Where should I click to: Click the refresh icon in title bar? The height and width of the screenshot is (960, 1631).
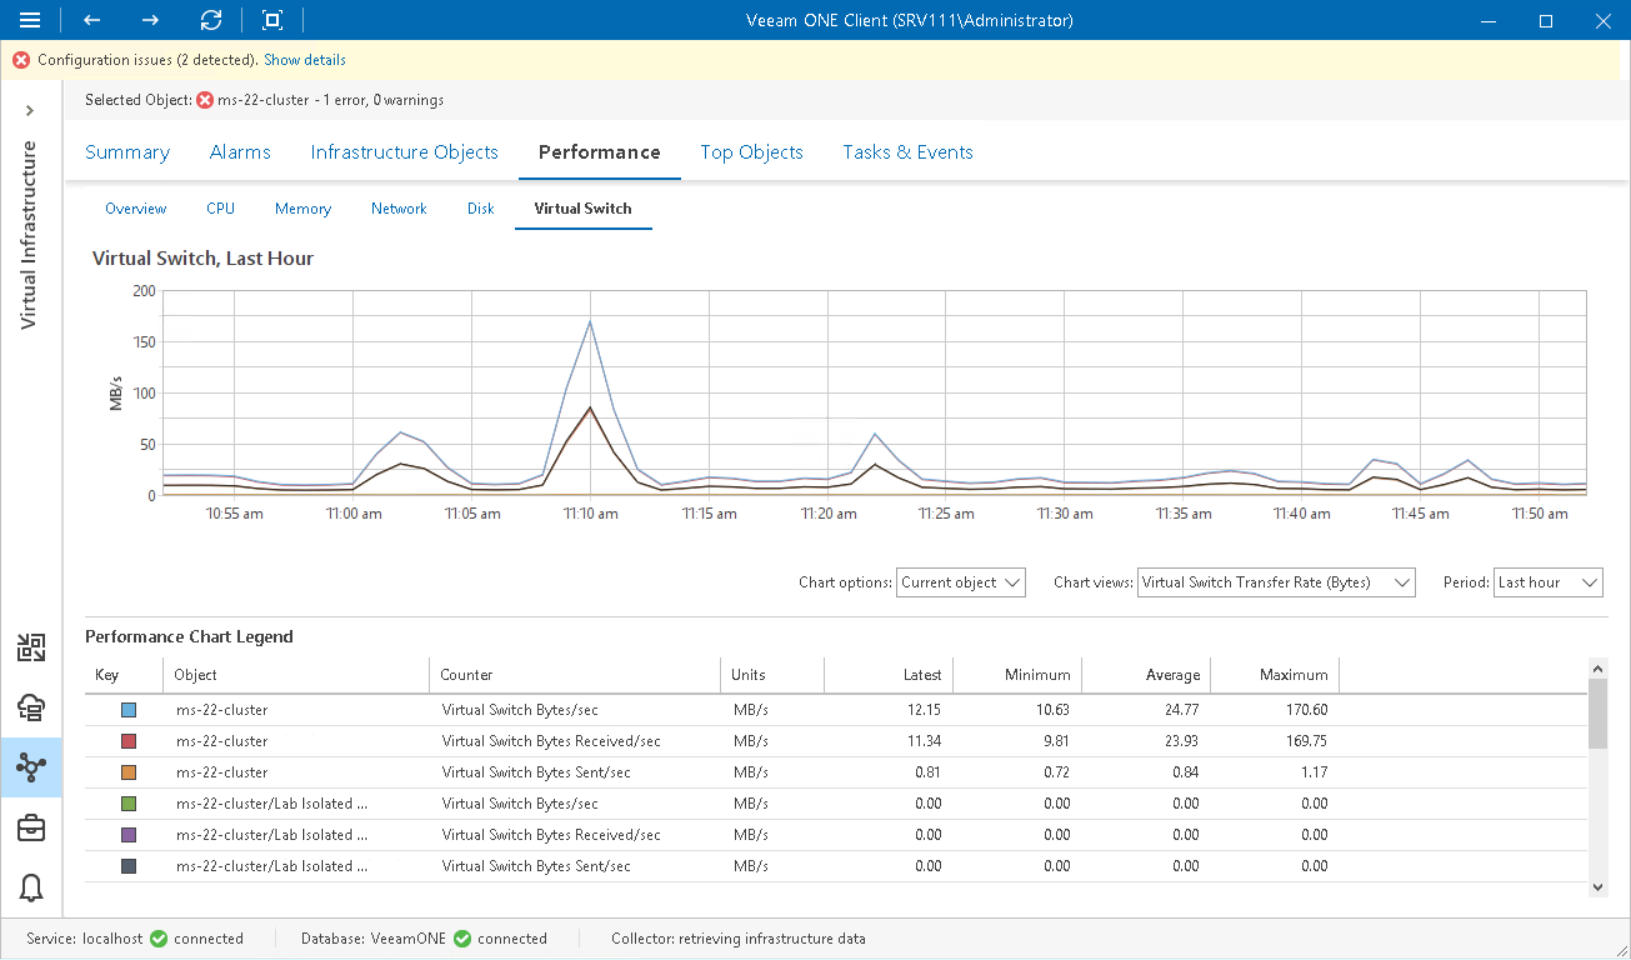[211, 20]
